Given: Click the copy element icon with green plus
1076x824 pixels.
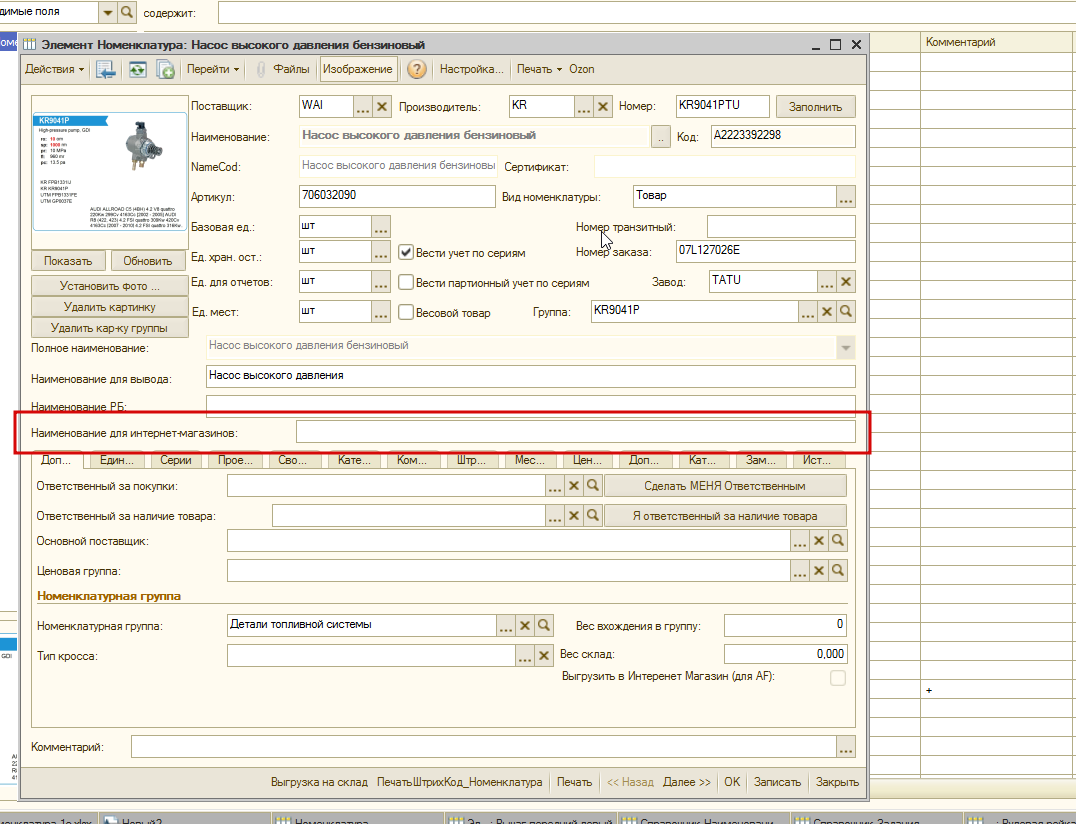Looking at the screenshot, I should click(x=165, y=69).
